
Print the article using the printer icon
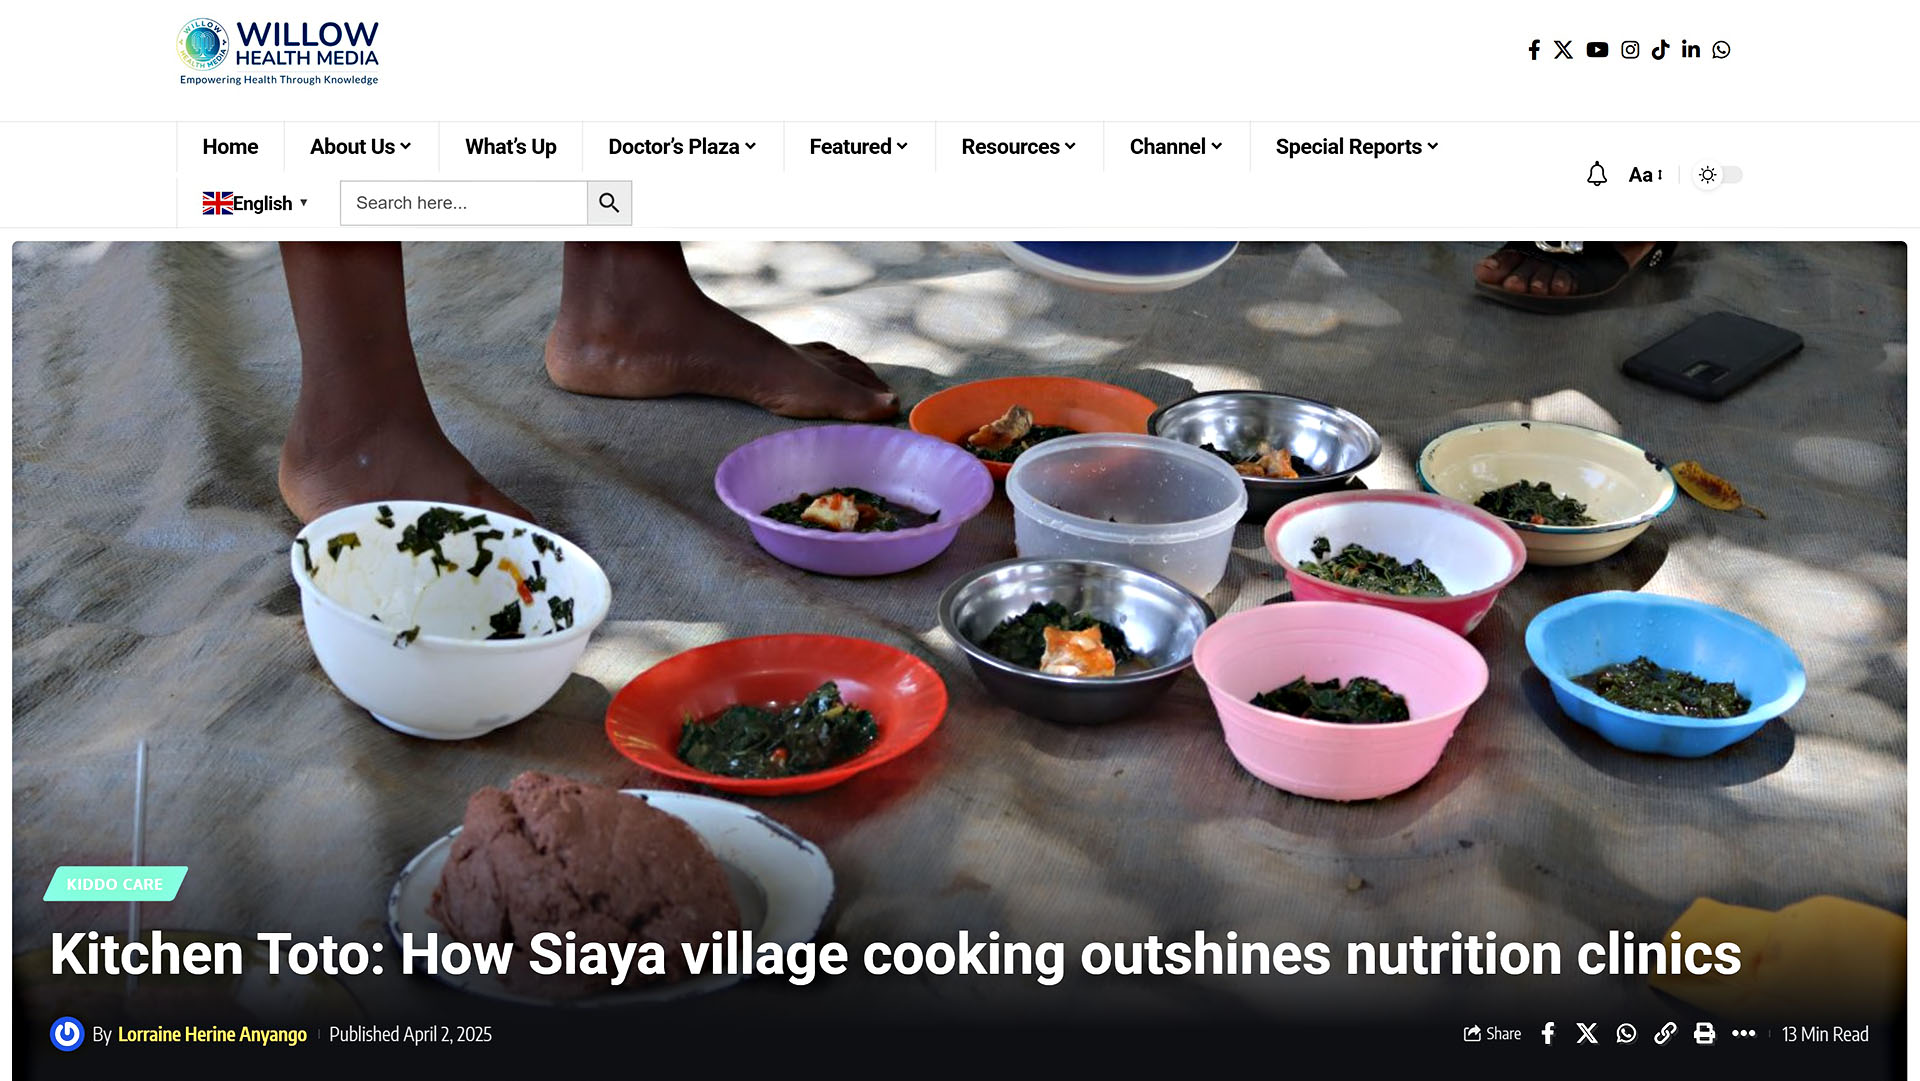[x=1704, y=1034]
